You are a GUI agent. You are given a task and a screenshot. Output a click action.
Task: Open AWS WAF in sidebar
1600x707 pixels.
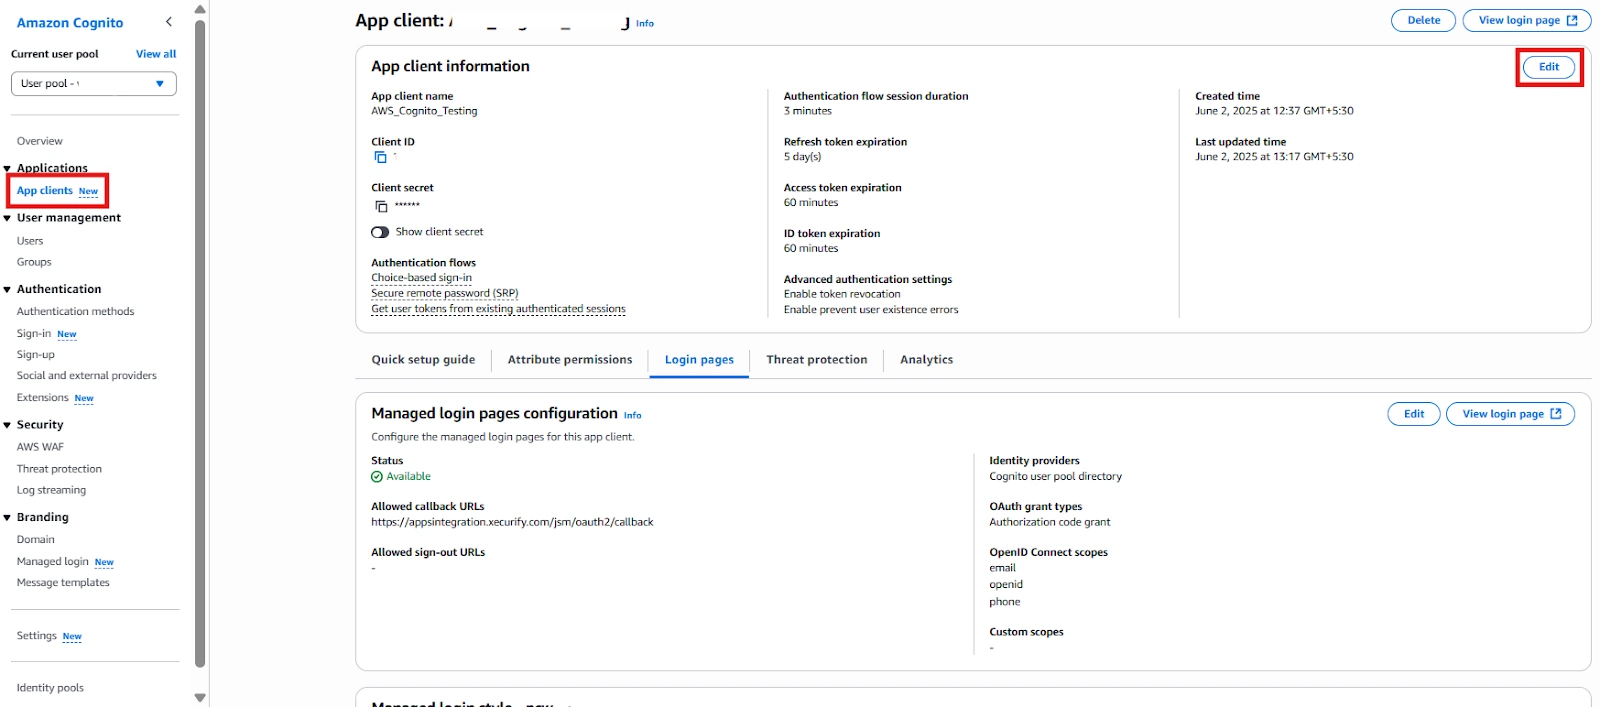(40, 447)
